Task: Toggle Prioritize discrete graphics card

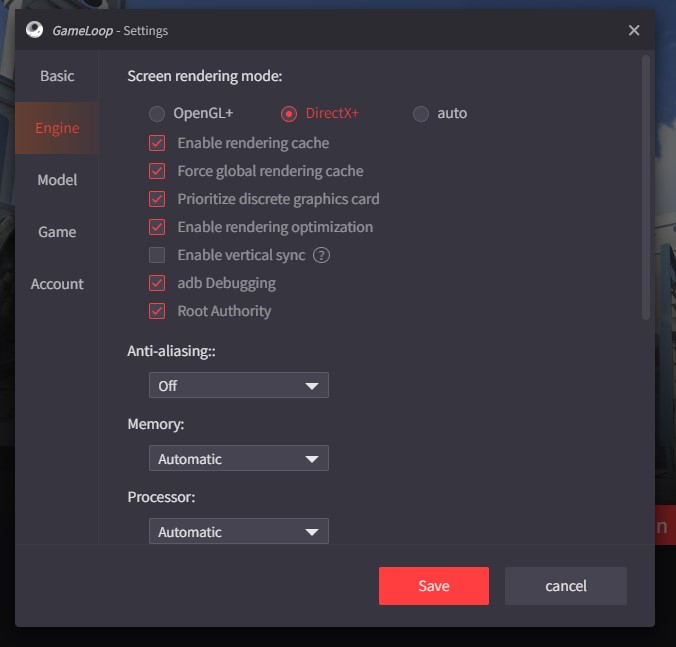Action: (x=157, y=199)
